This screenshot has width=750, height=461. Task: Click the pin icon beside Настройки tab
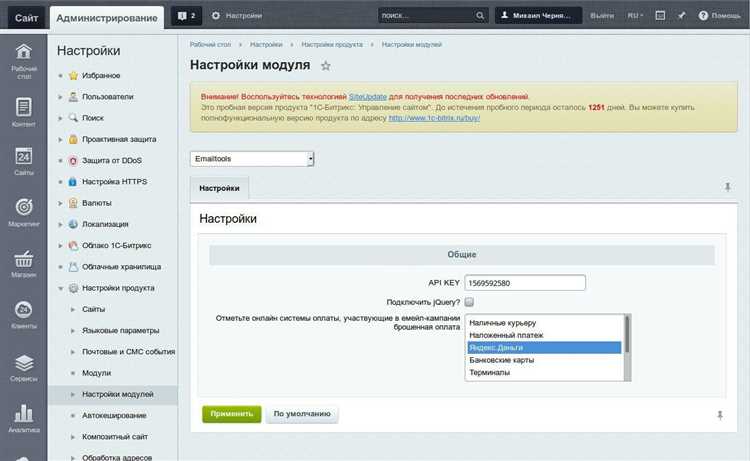[728, 187]
